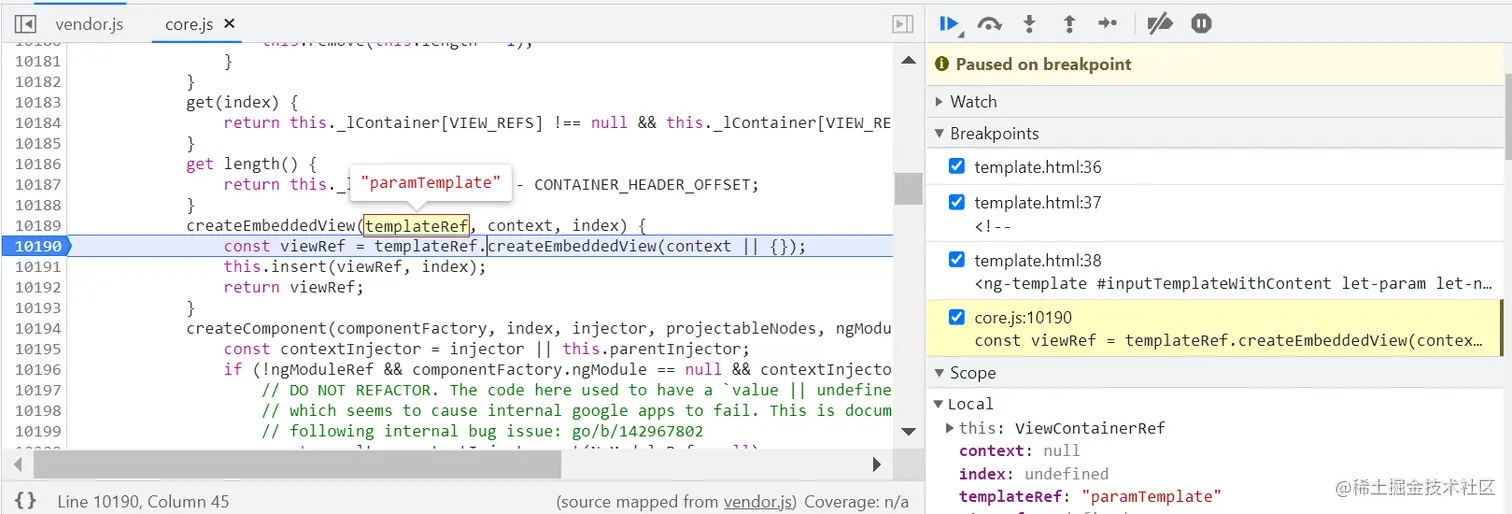1512x514 pixels.
Task: Select the core.js tab
Action: click(189, 24)
